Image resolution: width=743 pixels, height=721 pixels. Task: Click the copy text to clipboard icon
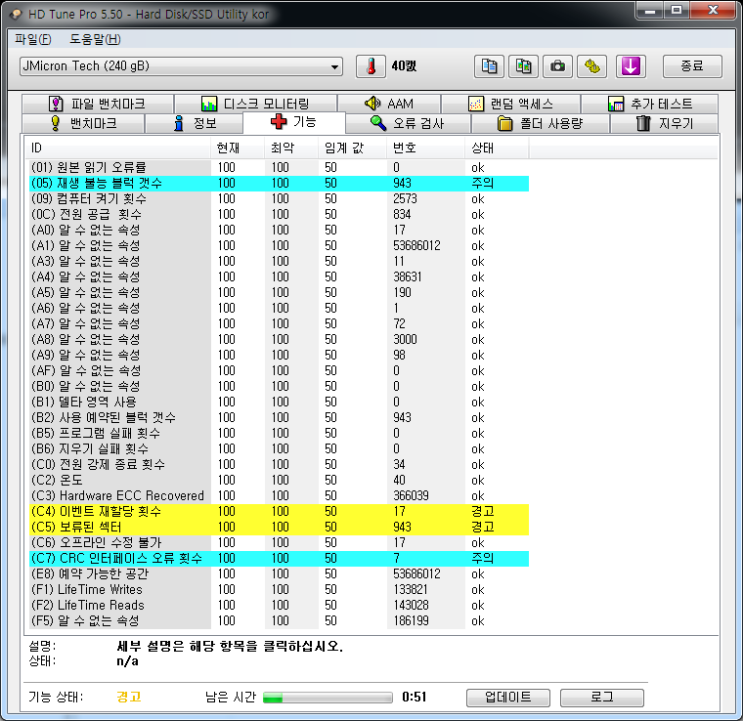(x=489, y=66)
